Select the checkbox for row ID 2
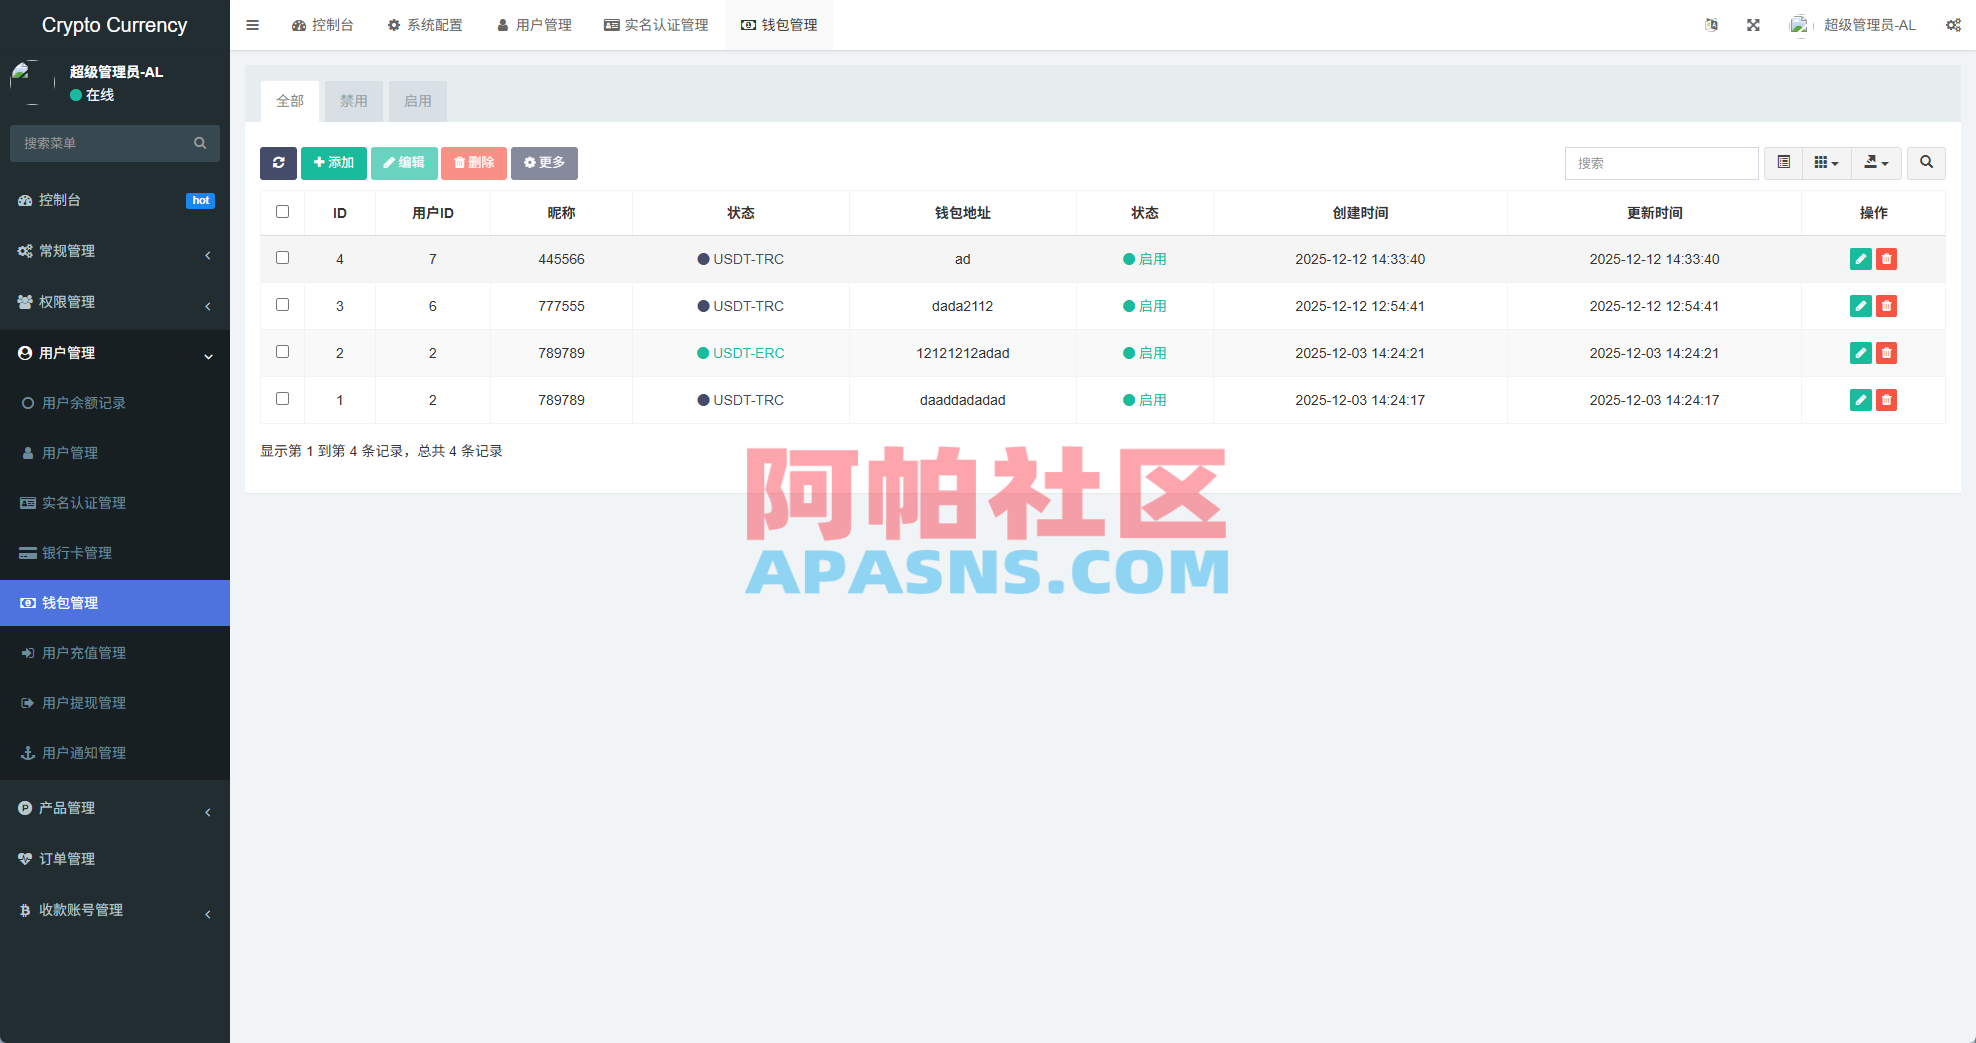1976x1043 pixels. click(282, 352)
